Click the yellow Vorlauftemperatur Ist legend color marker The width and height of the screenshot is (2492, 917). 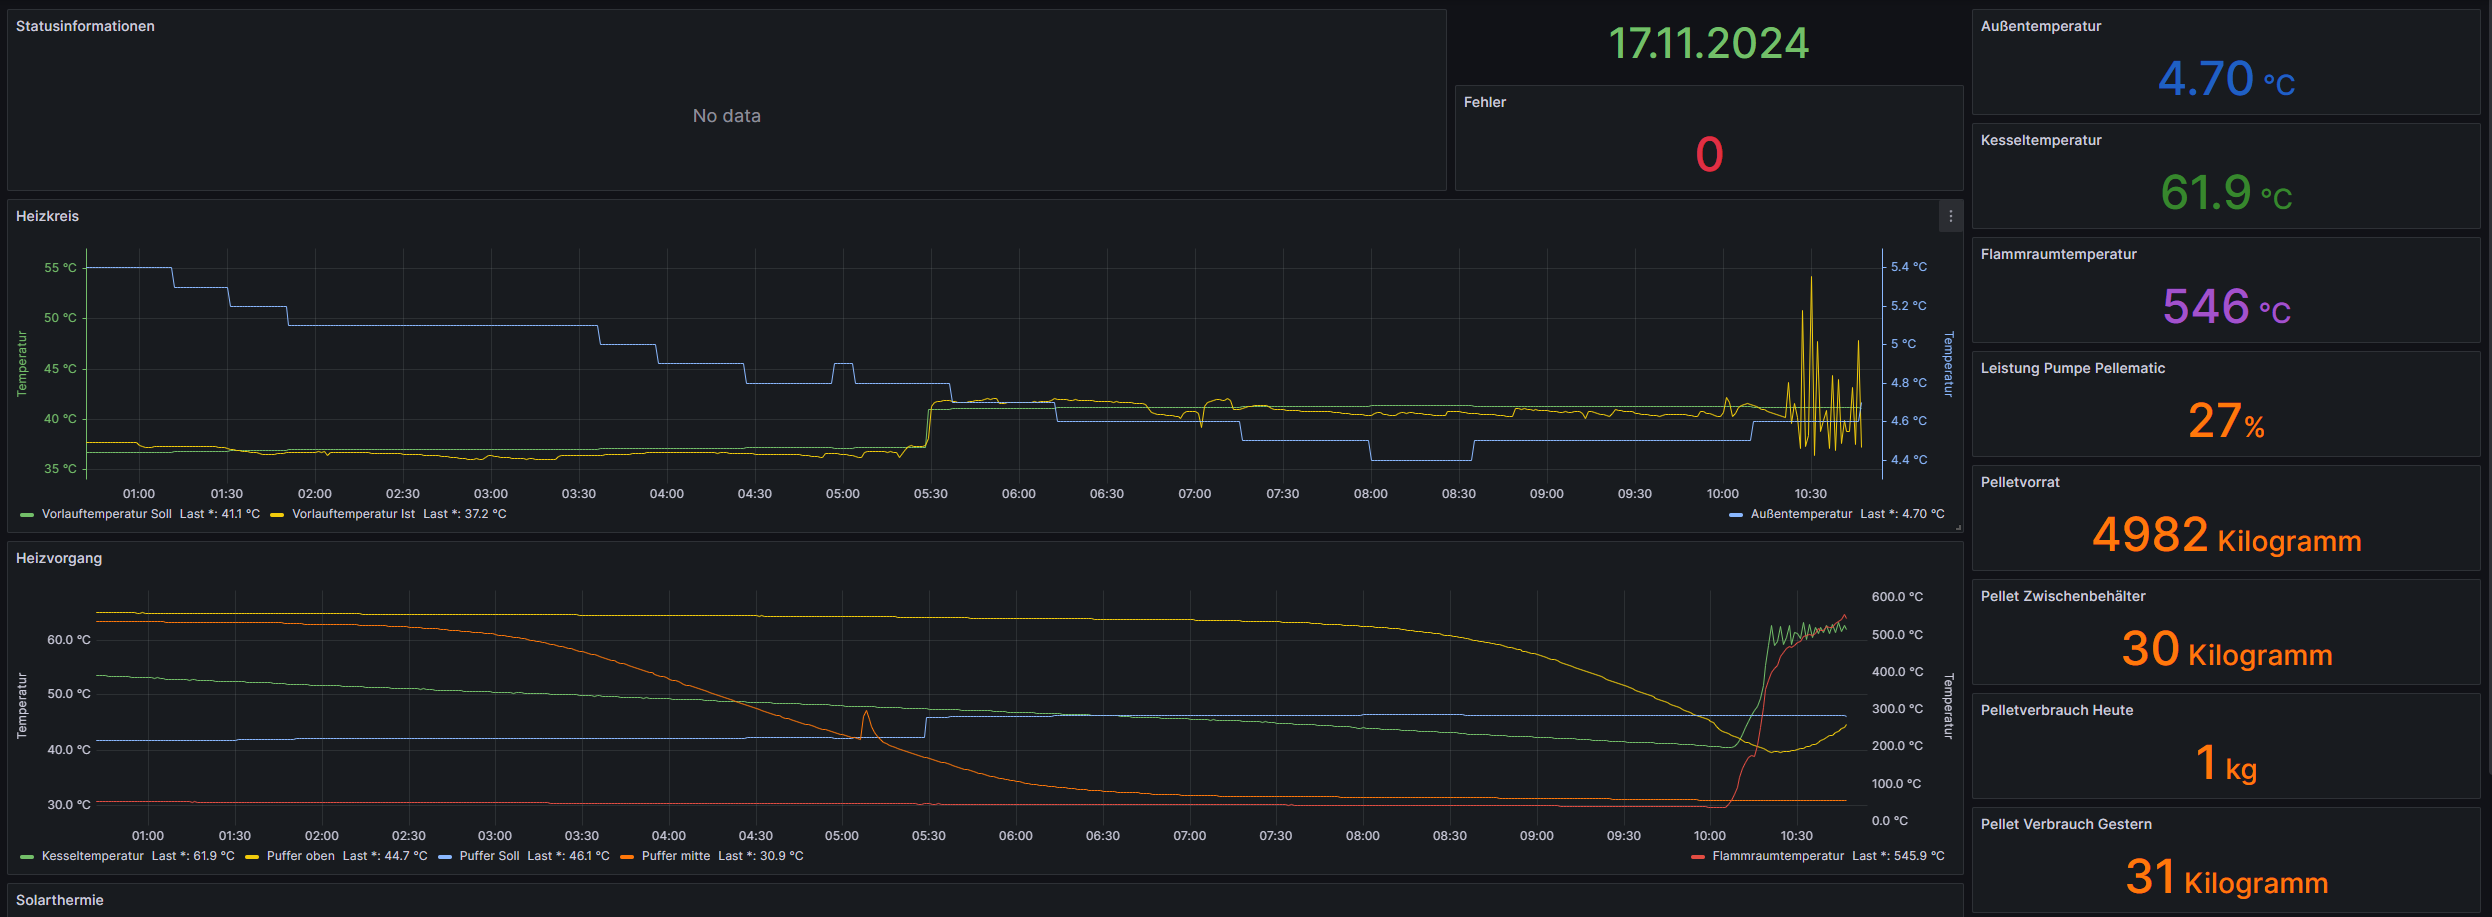tap(277, 515)
